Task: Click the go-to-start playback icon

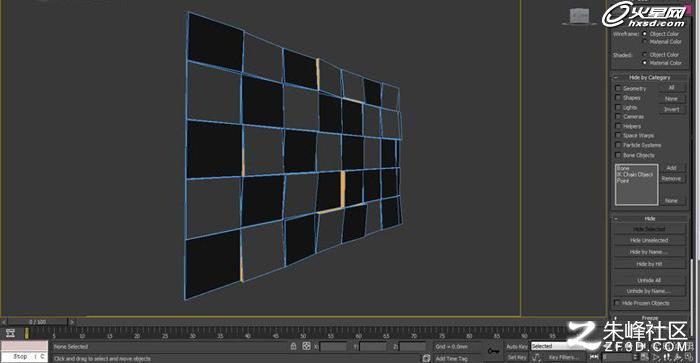Action: pos(594,357)
